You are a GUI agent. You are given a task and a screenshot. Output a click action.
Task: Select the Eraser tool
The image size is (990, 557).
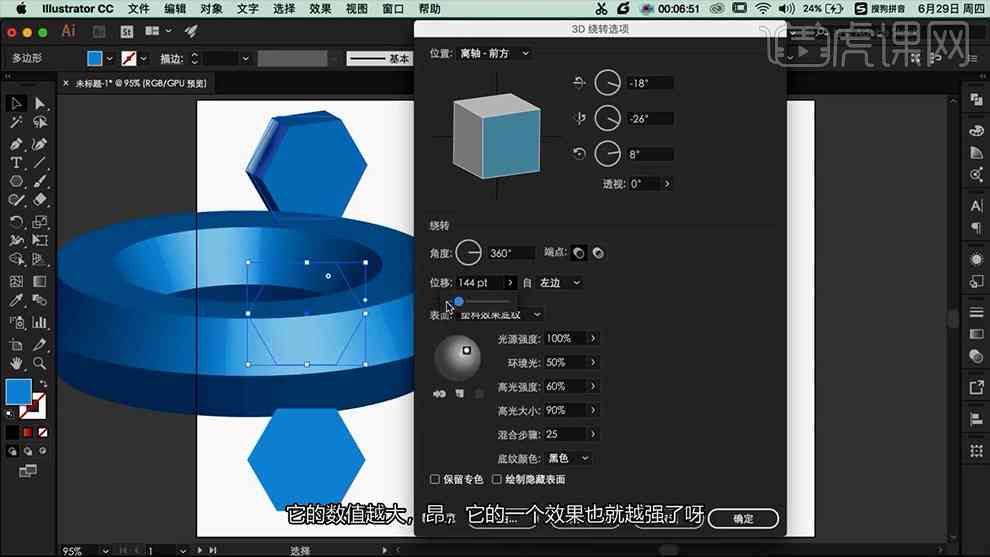(40, 200)
